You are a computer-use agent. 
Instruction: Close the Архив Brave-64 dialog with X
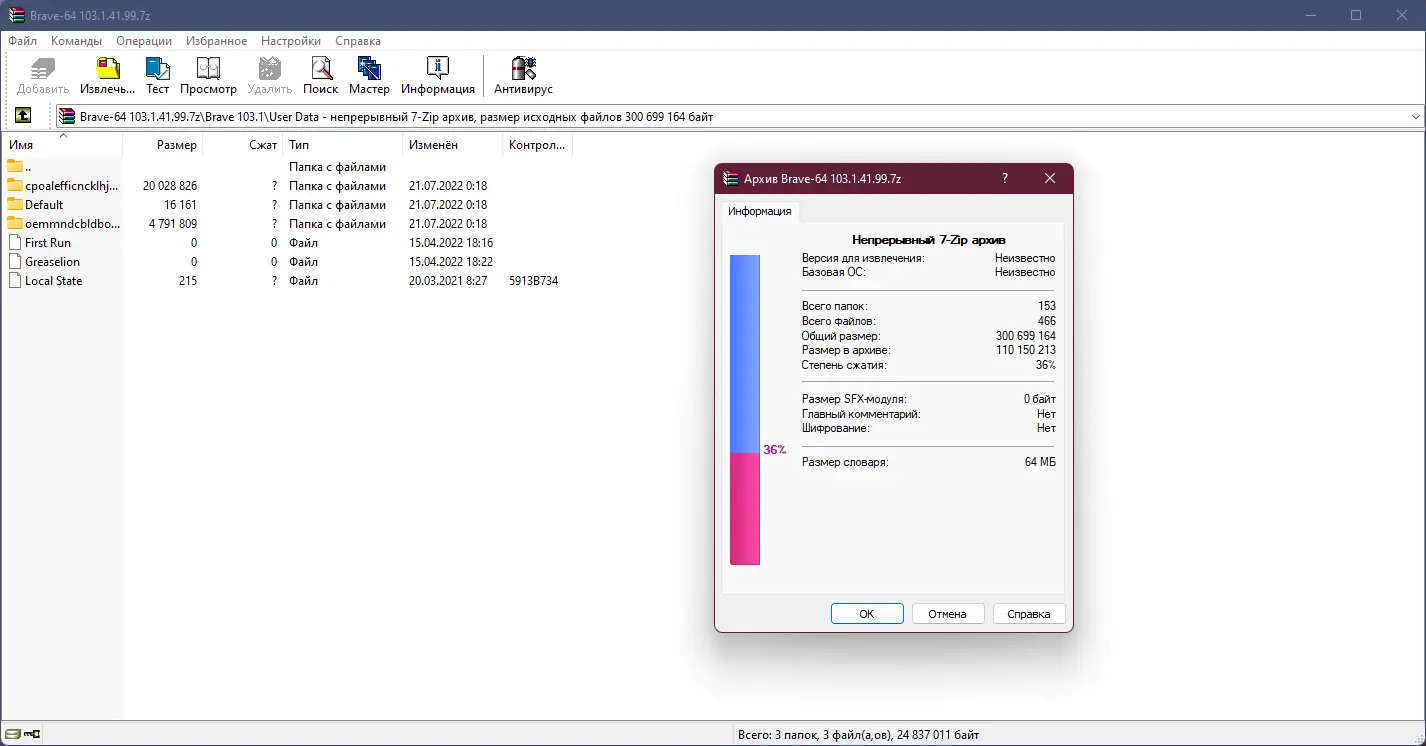1050,178
